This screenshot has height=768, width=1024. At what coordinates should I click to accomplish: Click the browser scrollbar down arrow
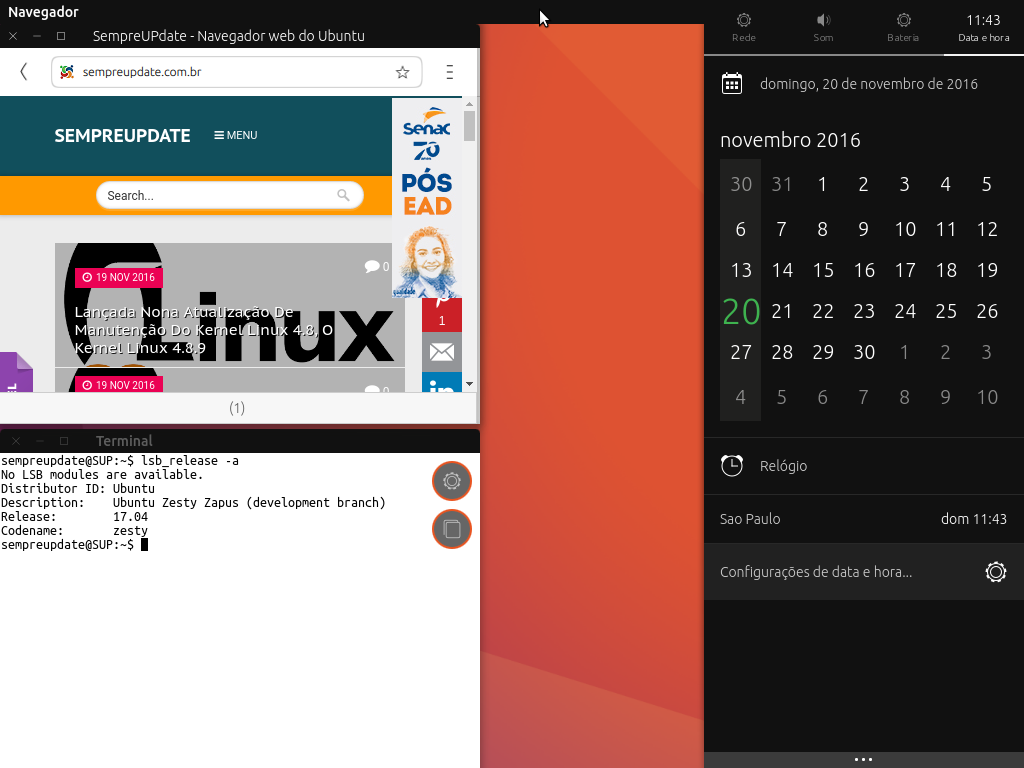(469, 384)
